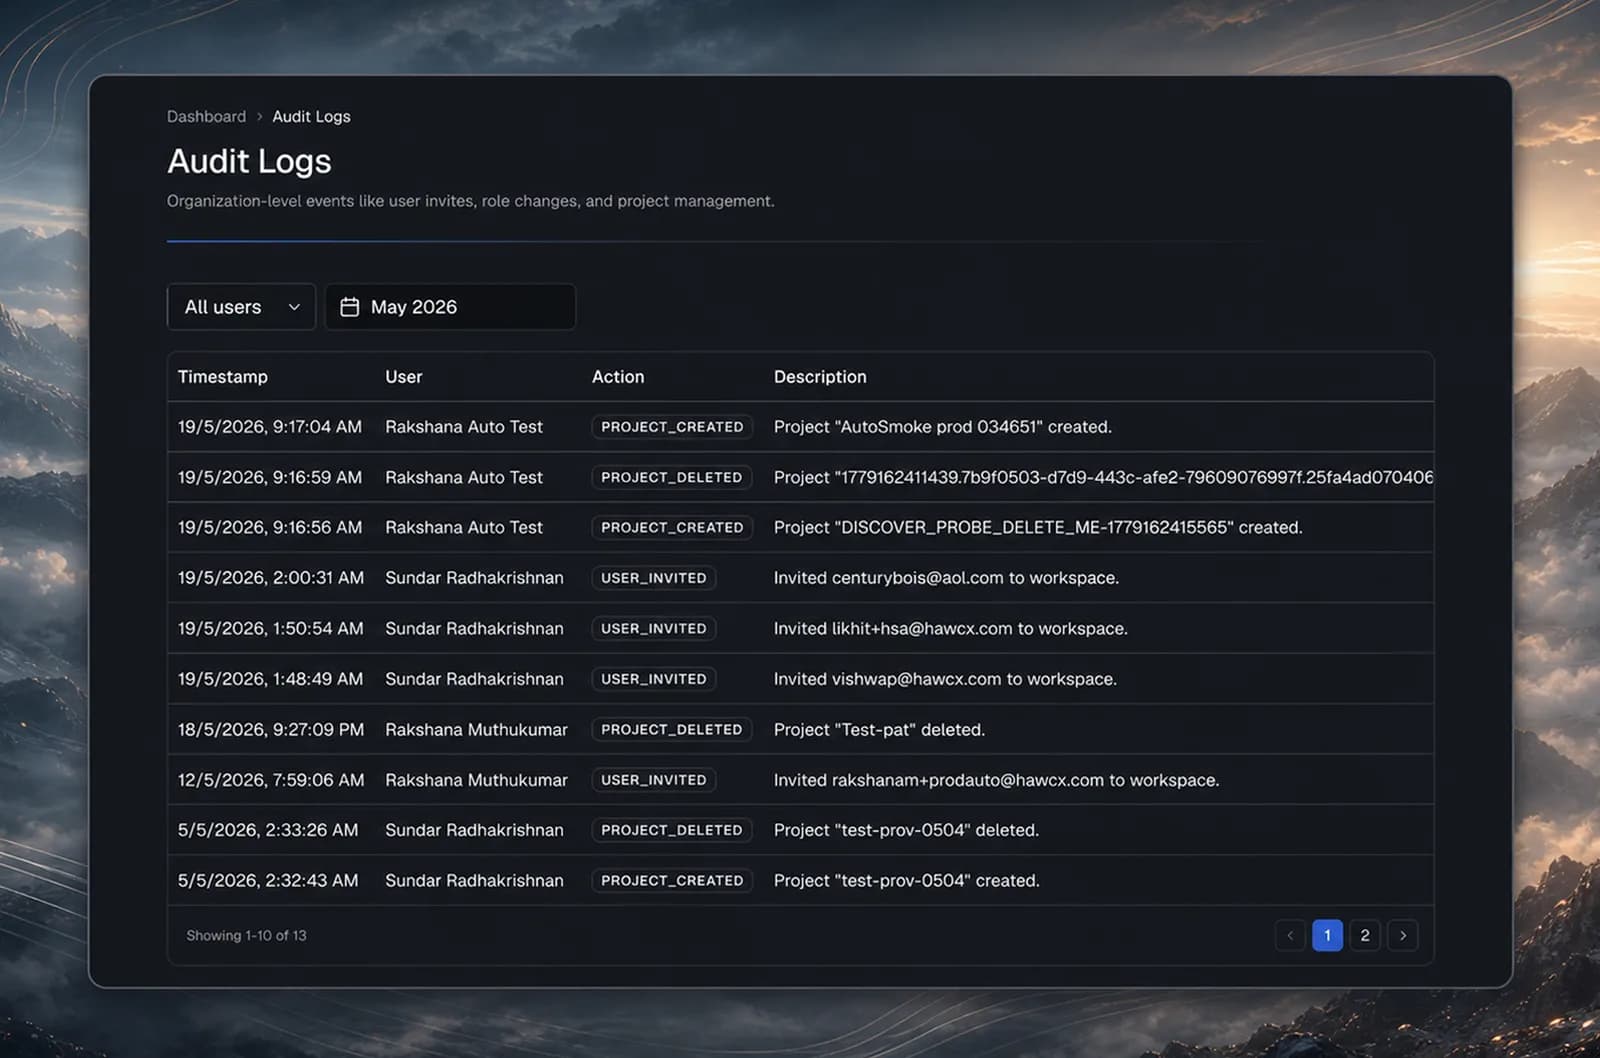Select the 5/5/2026, 2:32:43 AM timestamp
The height and width of the screenshot is (1058, 1600).
(268, 880)
